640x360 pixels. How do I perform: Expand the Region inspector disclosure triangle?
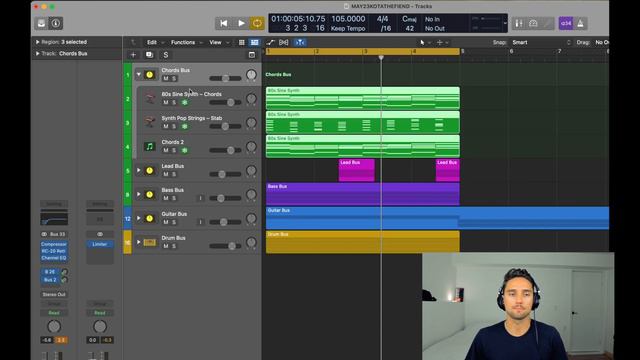[x=38, y=42]
